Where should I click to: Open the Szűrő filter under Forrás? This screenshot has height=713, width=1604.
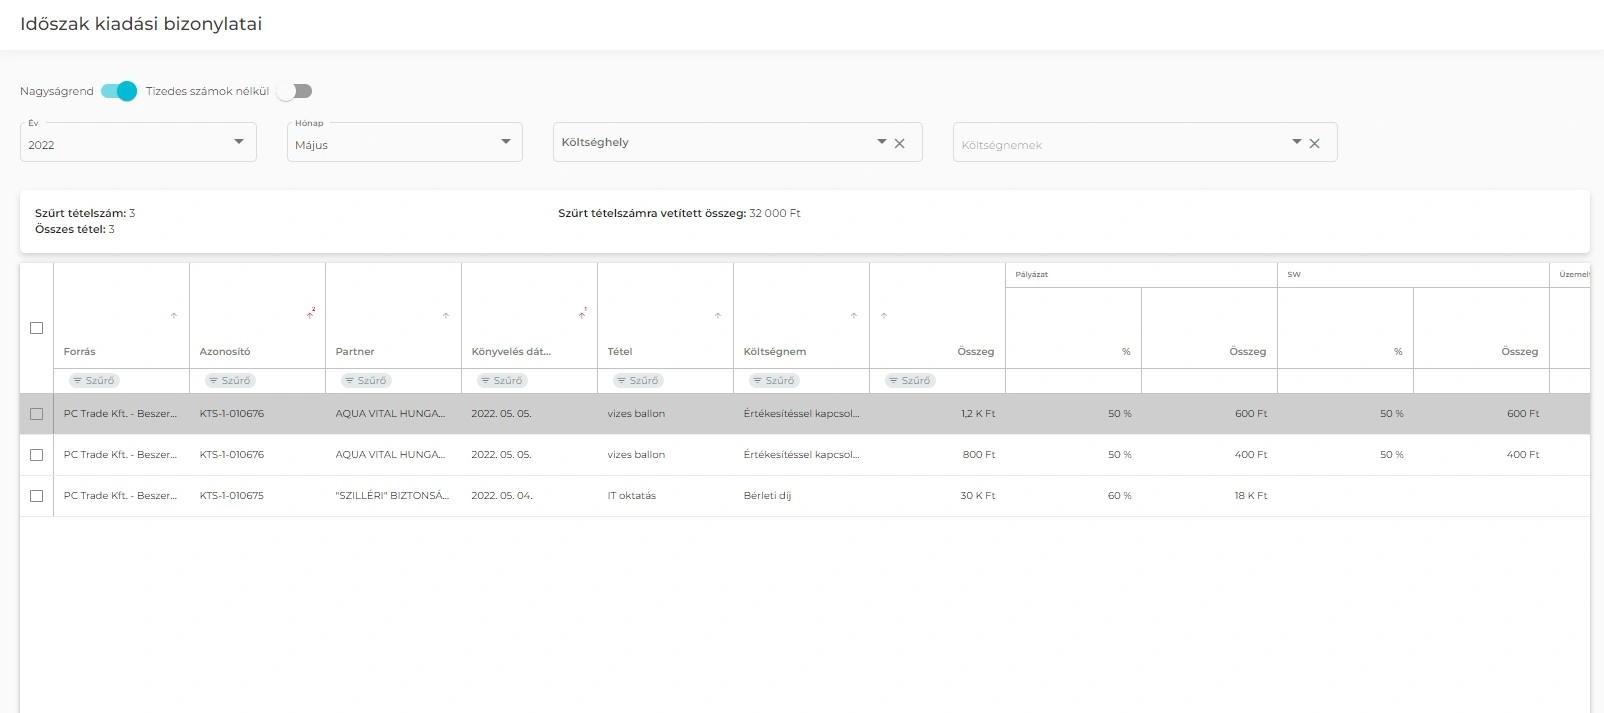[x=94, y=381]
